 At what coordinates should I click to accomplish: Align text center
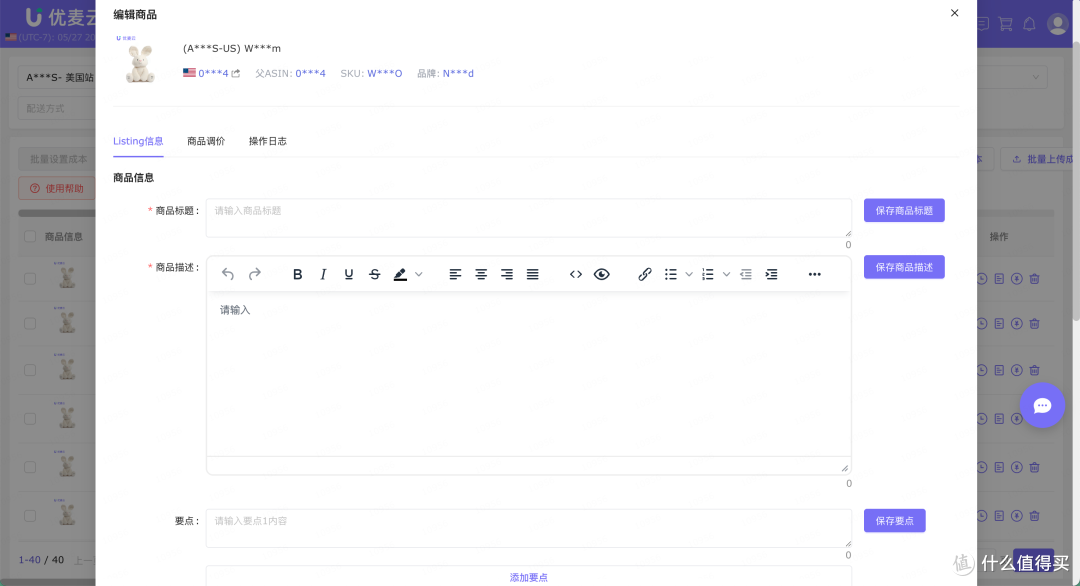coord(481,274)
